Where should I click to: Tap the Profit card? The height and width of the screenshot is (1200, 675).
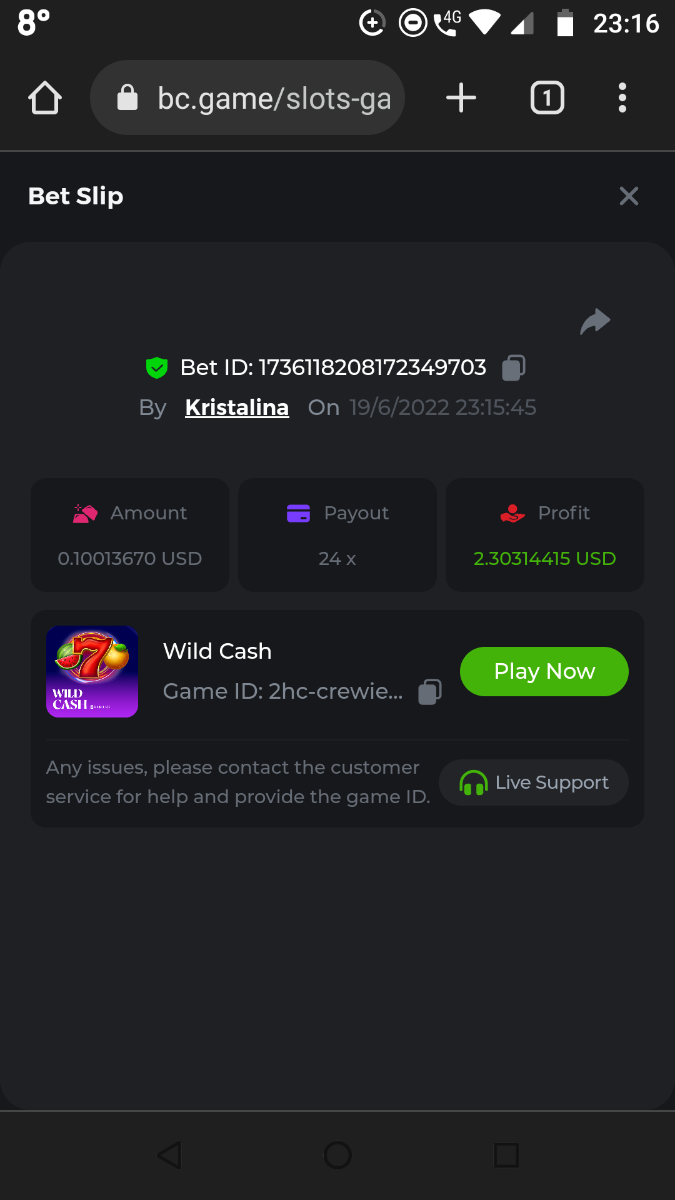coord(545,535)
